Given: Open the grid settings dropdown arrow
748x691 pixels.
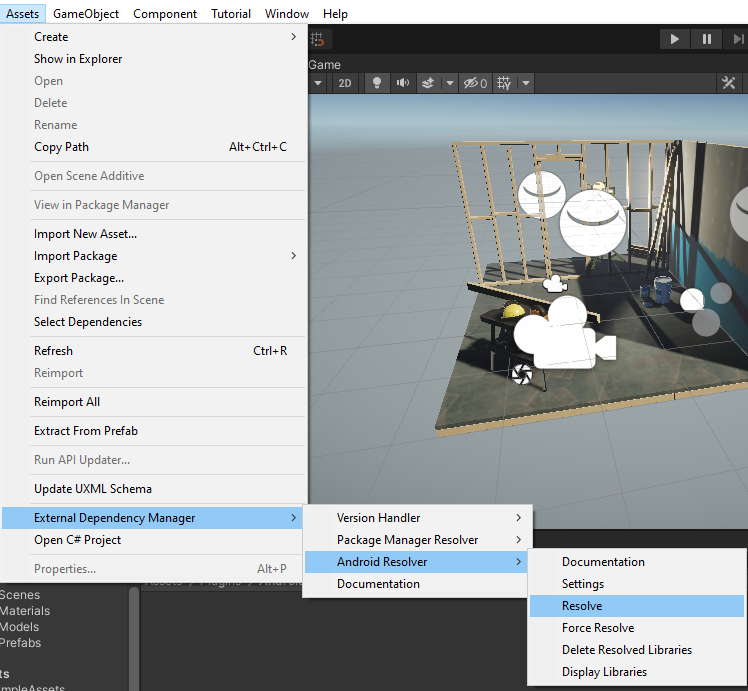Looking at the screenshot, I should click(x=526, y=83).
